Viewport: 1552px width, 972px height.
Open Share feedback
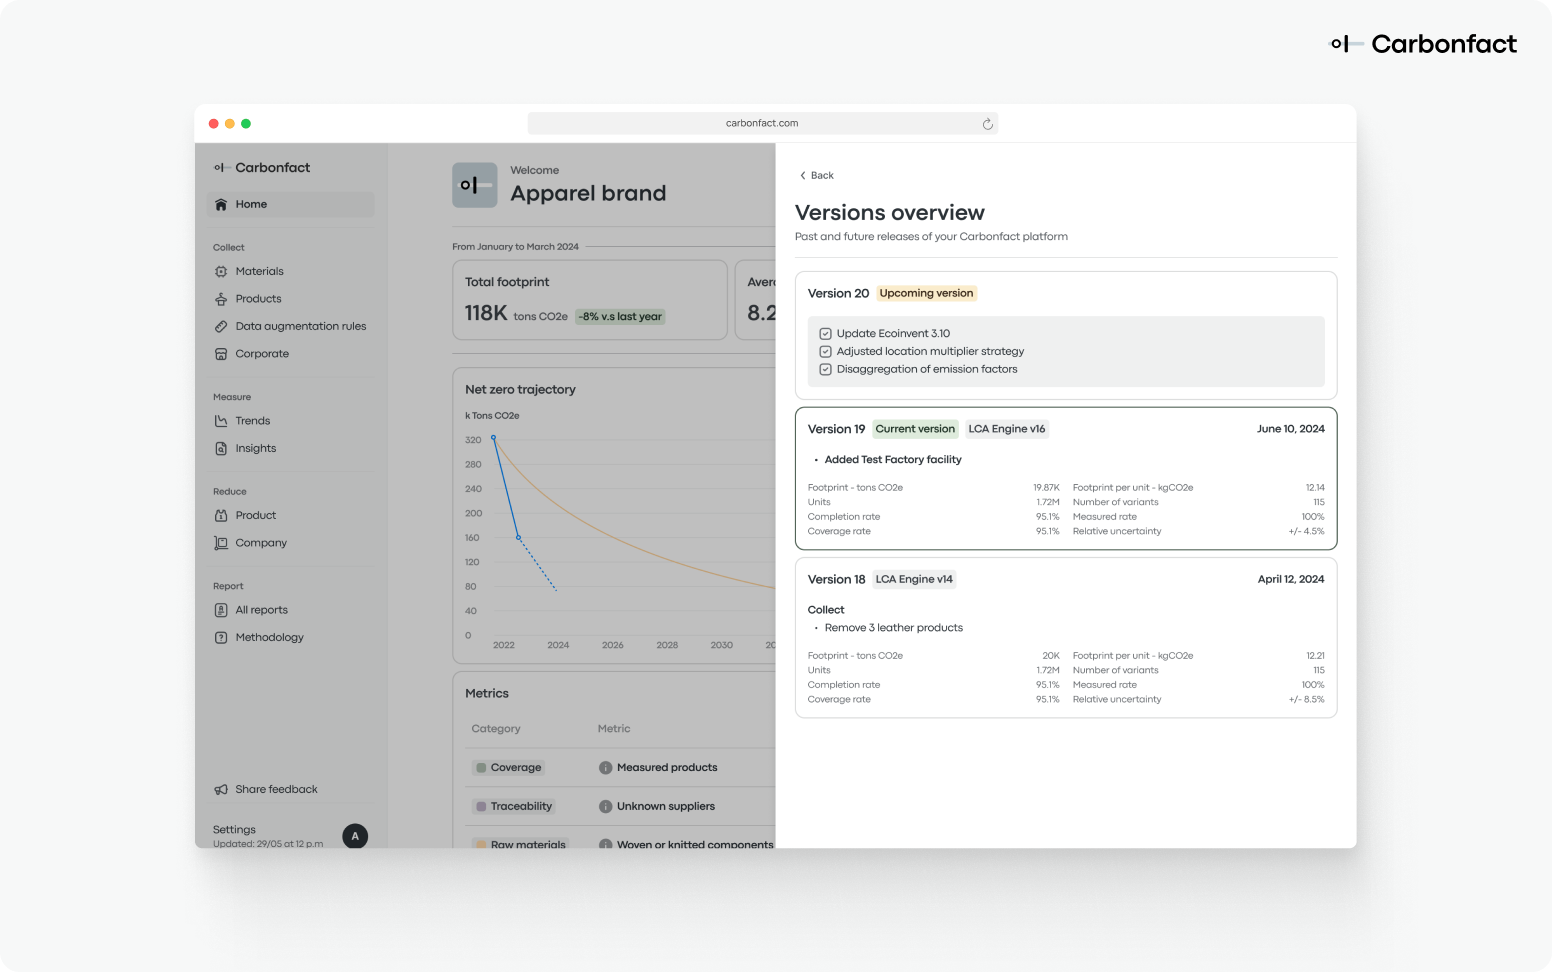coord(276,789)
